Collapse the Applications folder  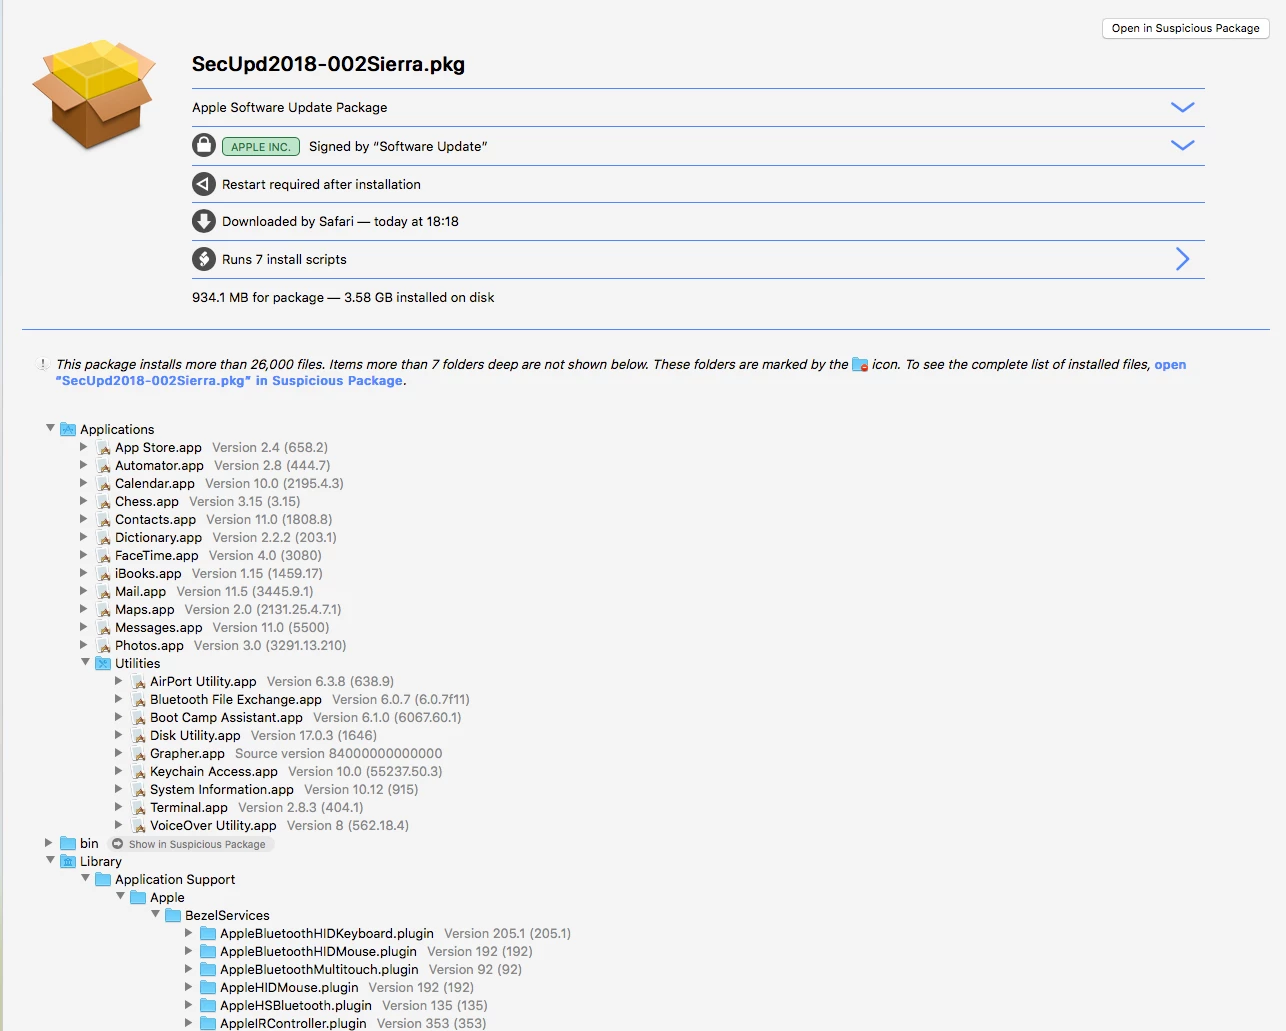point(50,428)
